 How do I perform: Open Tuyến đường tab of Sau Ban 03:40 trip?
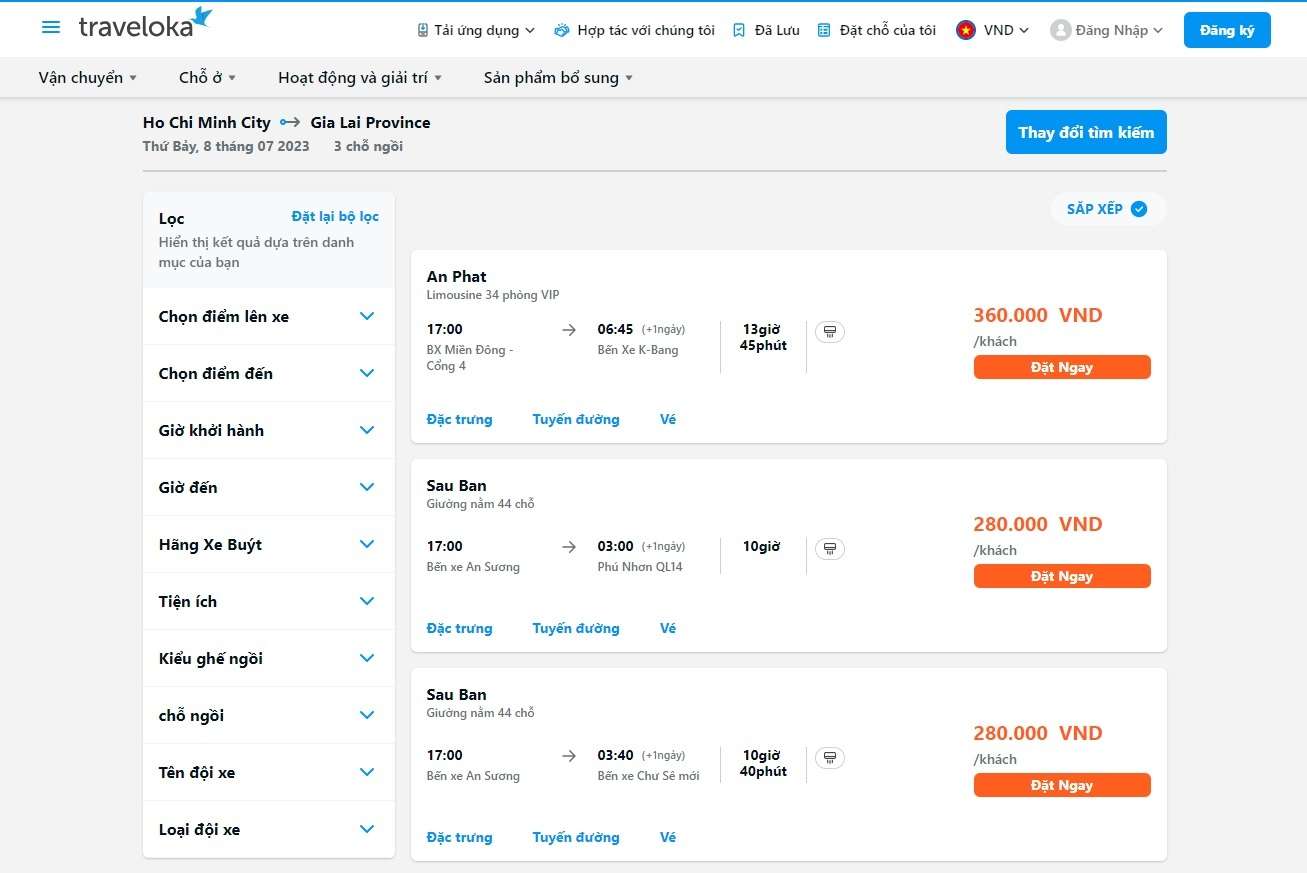pos(576,837)
